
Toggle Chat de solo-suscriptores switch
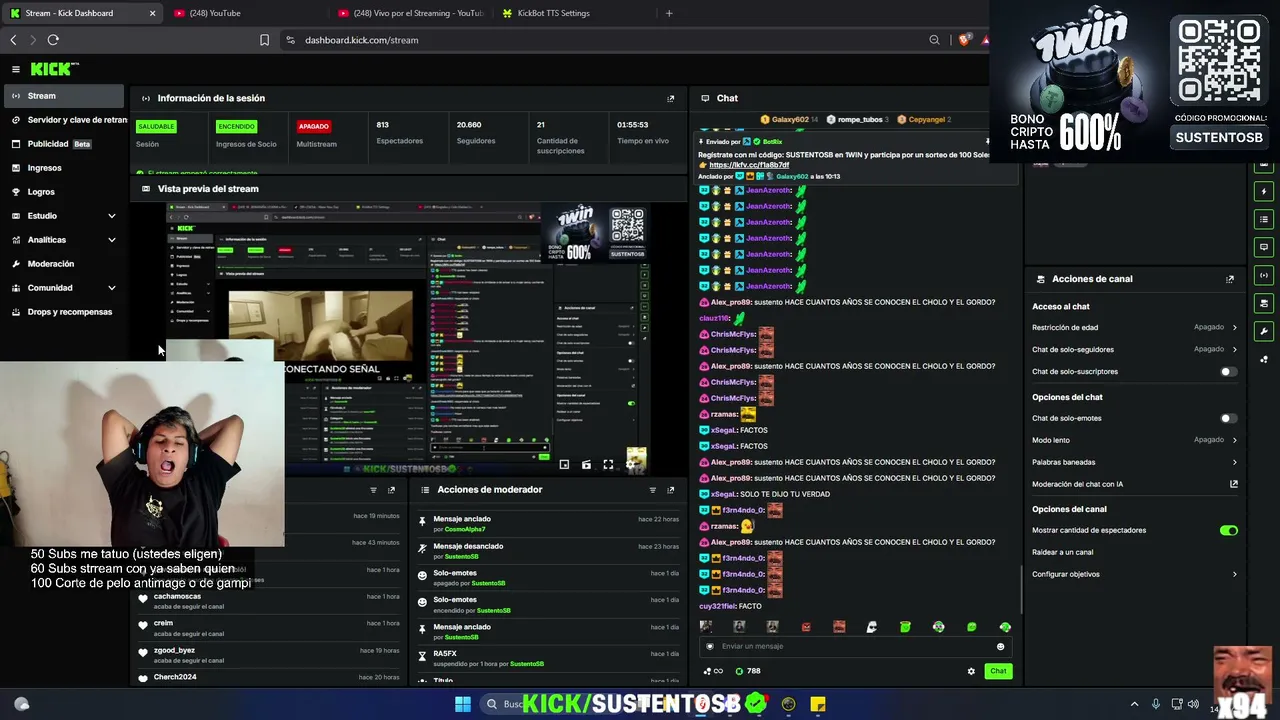click(1229, 372)
